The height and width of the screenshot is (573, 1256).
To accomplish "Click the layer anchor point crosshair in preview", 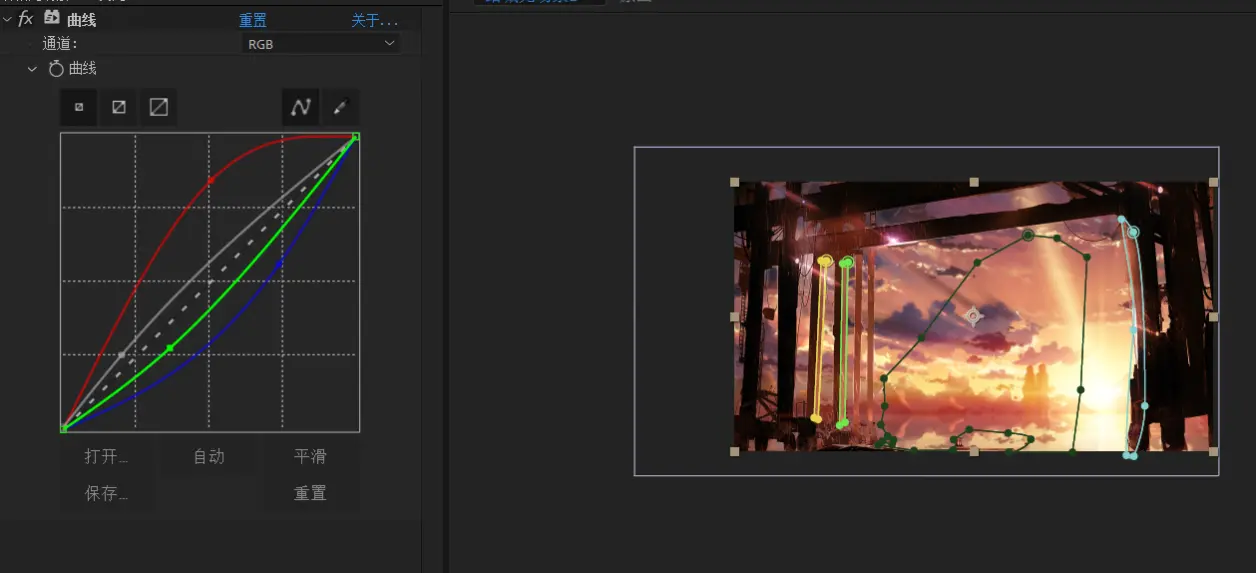I will (x=973, y=316).
